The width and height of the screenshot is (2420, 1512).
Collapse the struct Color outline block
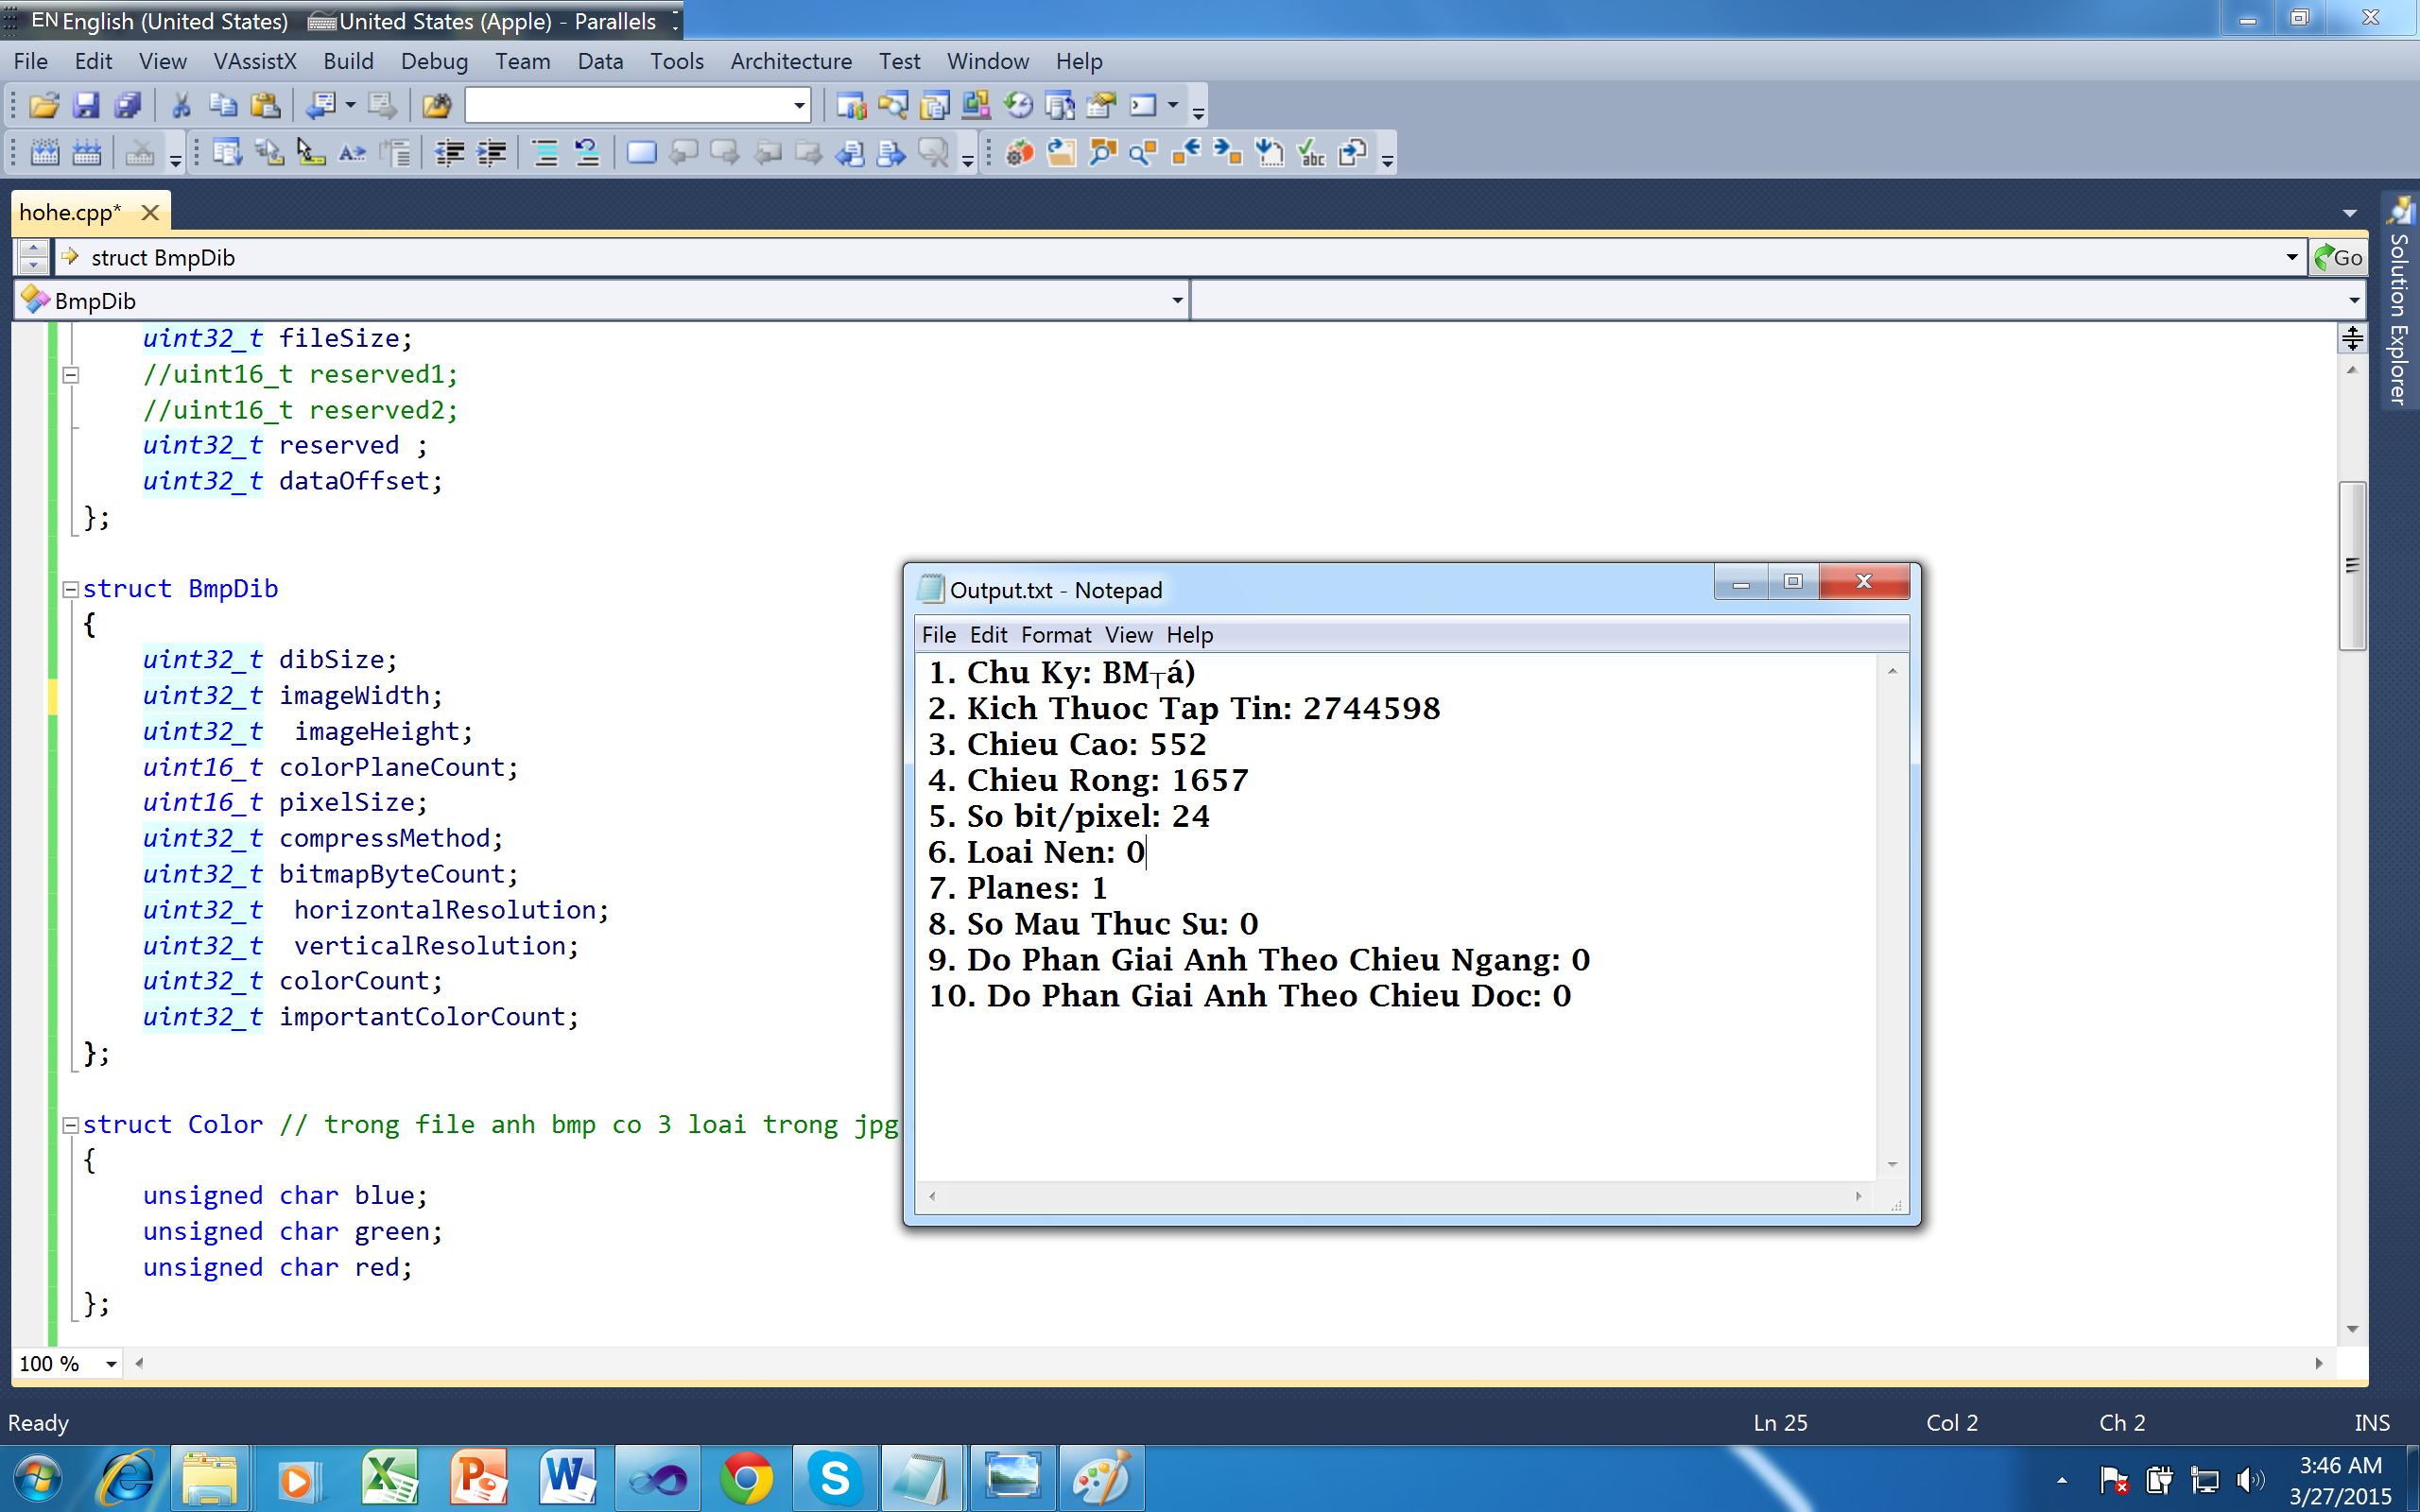click(x=71, y=1125)
